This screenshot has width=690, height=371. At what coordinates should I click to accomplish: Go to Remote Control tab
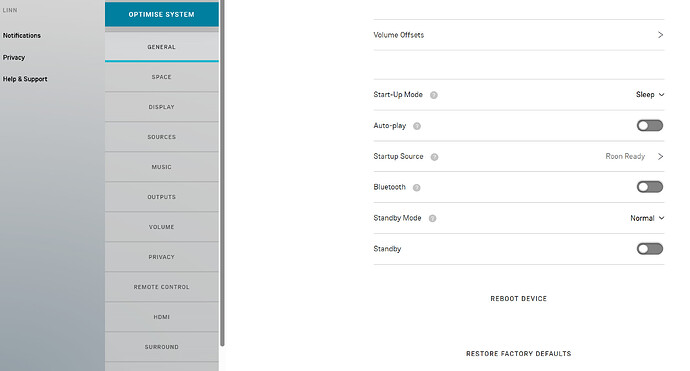161,287
